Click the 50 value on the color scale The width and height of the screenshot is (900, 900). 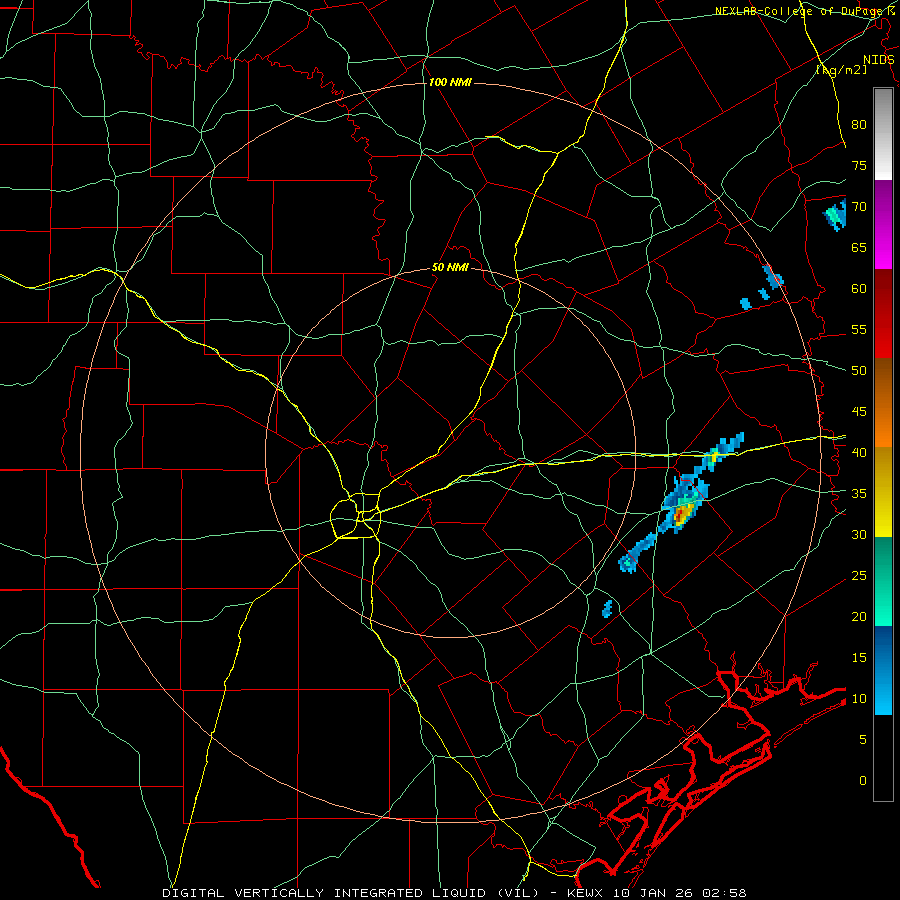859,371
